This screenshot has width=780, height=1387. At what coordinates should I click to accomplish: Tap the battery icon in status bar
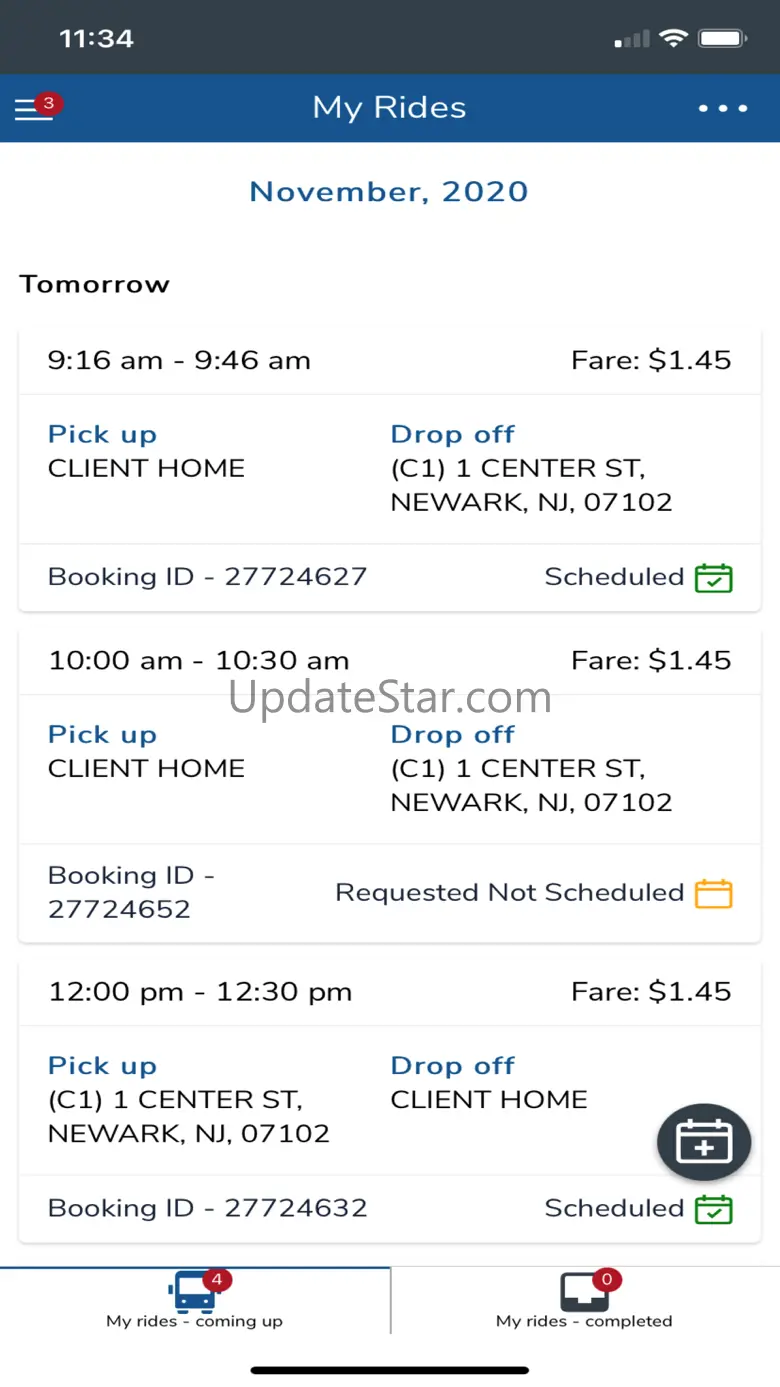(x=723, y=39)
